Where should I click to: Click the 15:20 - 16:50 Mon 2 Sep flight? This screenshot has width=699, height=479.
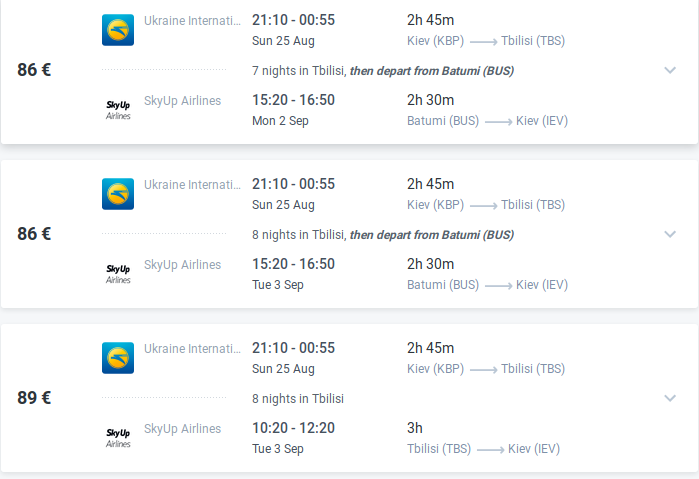(293, 100)
